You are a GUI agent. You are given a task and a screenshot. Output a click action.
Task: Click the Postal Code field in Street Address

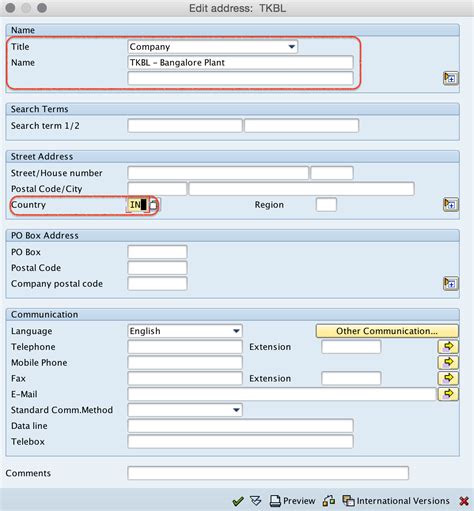click(157, 189)
